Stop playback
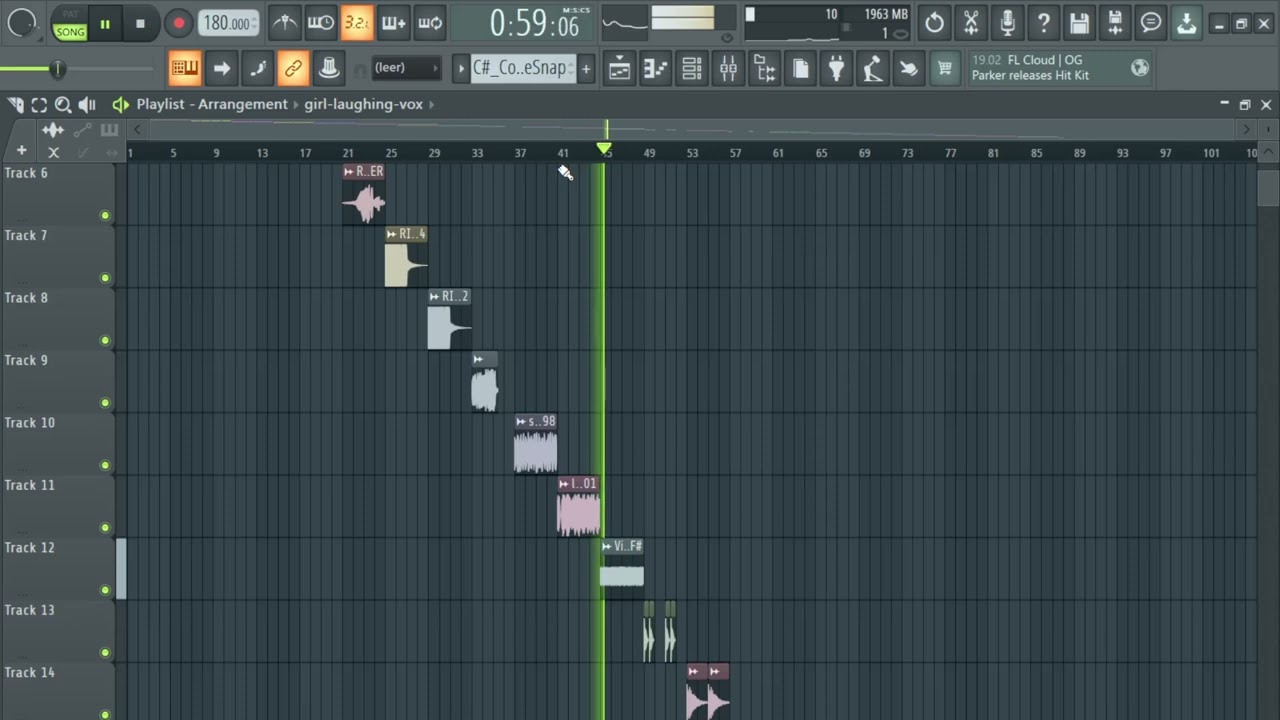Image resolution: width=1280 pixels, height=720 pixels. coord(140,23)
